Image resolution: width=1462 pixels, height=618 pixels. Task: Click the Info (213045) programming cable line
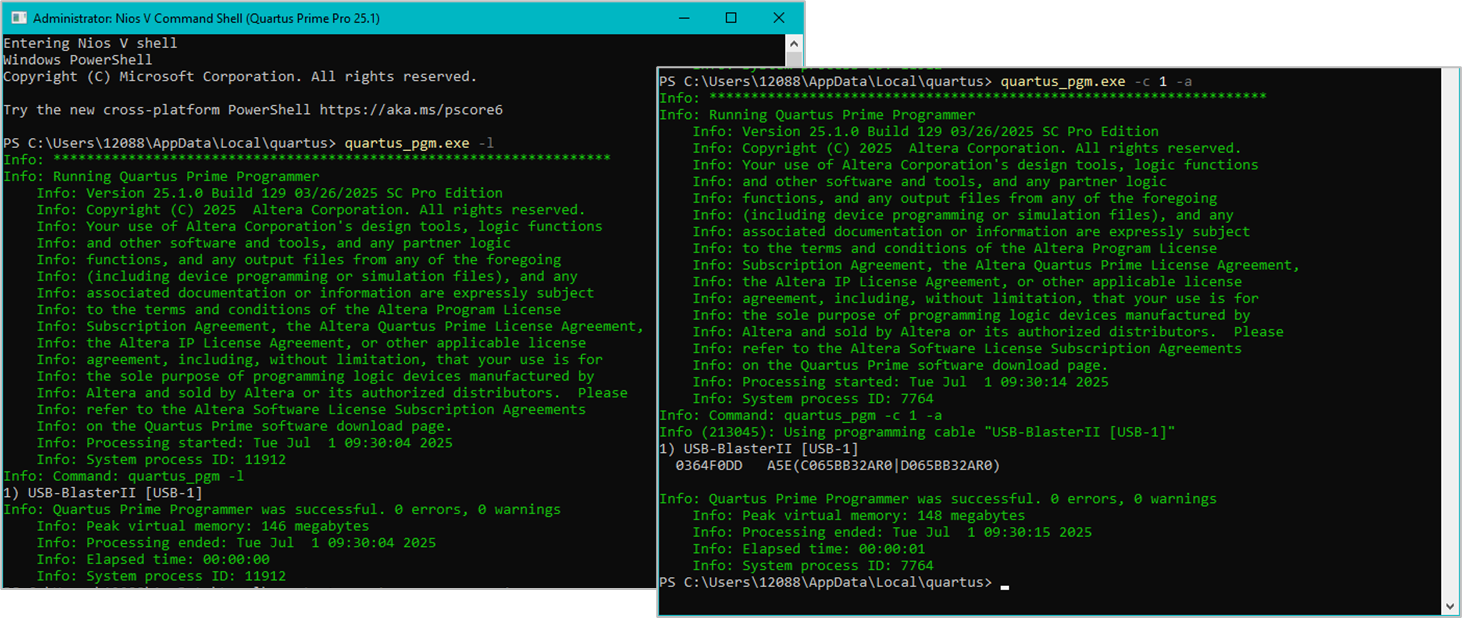(x=917, y=432)
